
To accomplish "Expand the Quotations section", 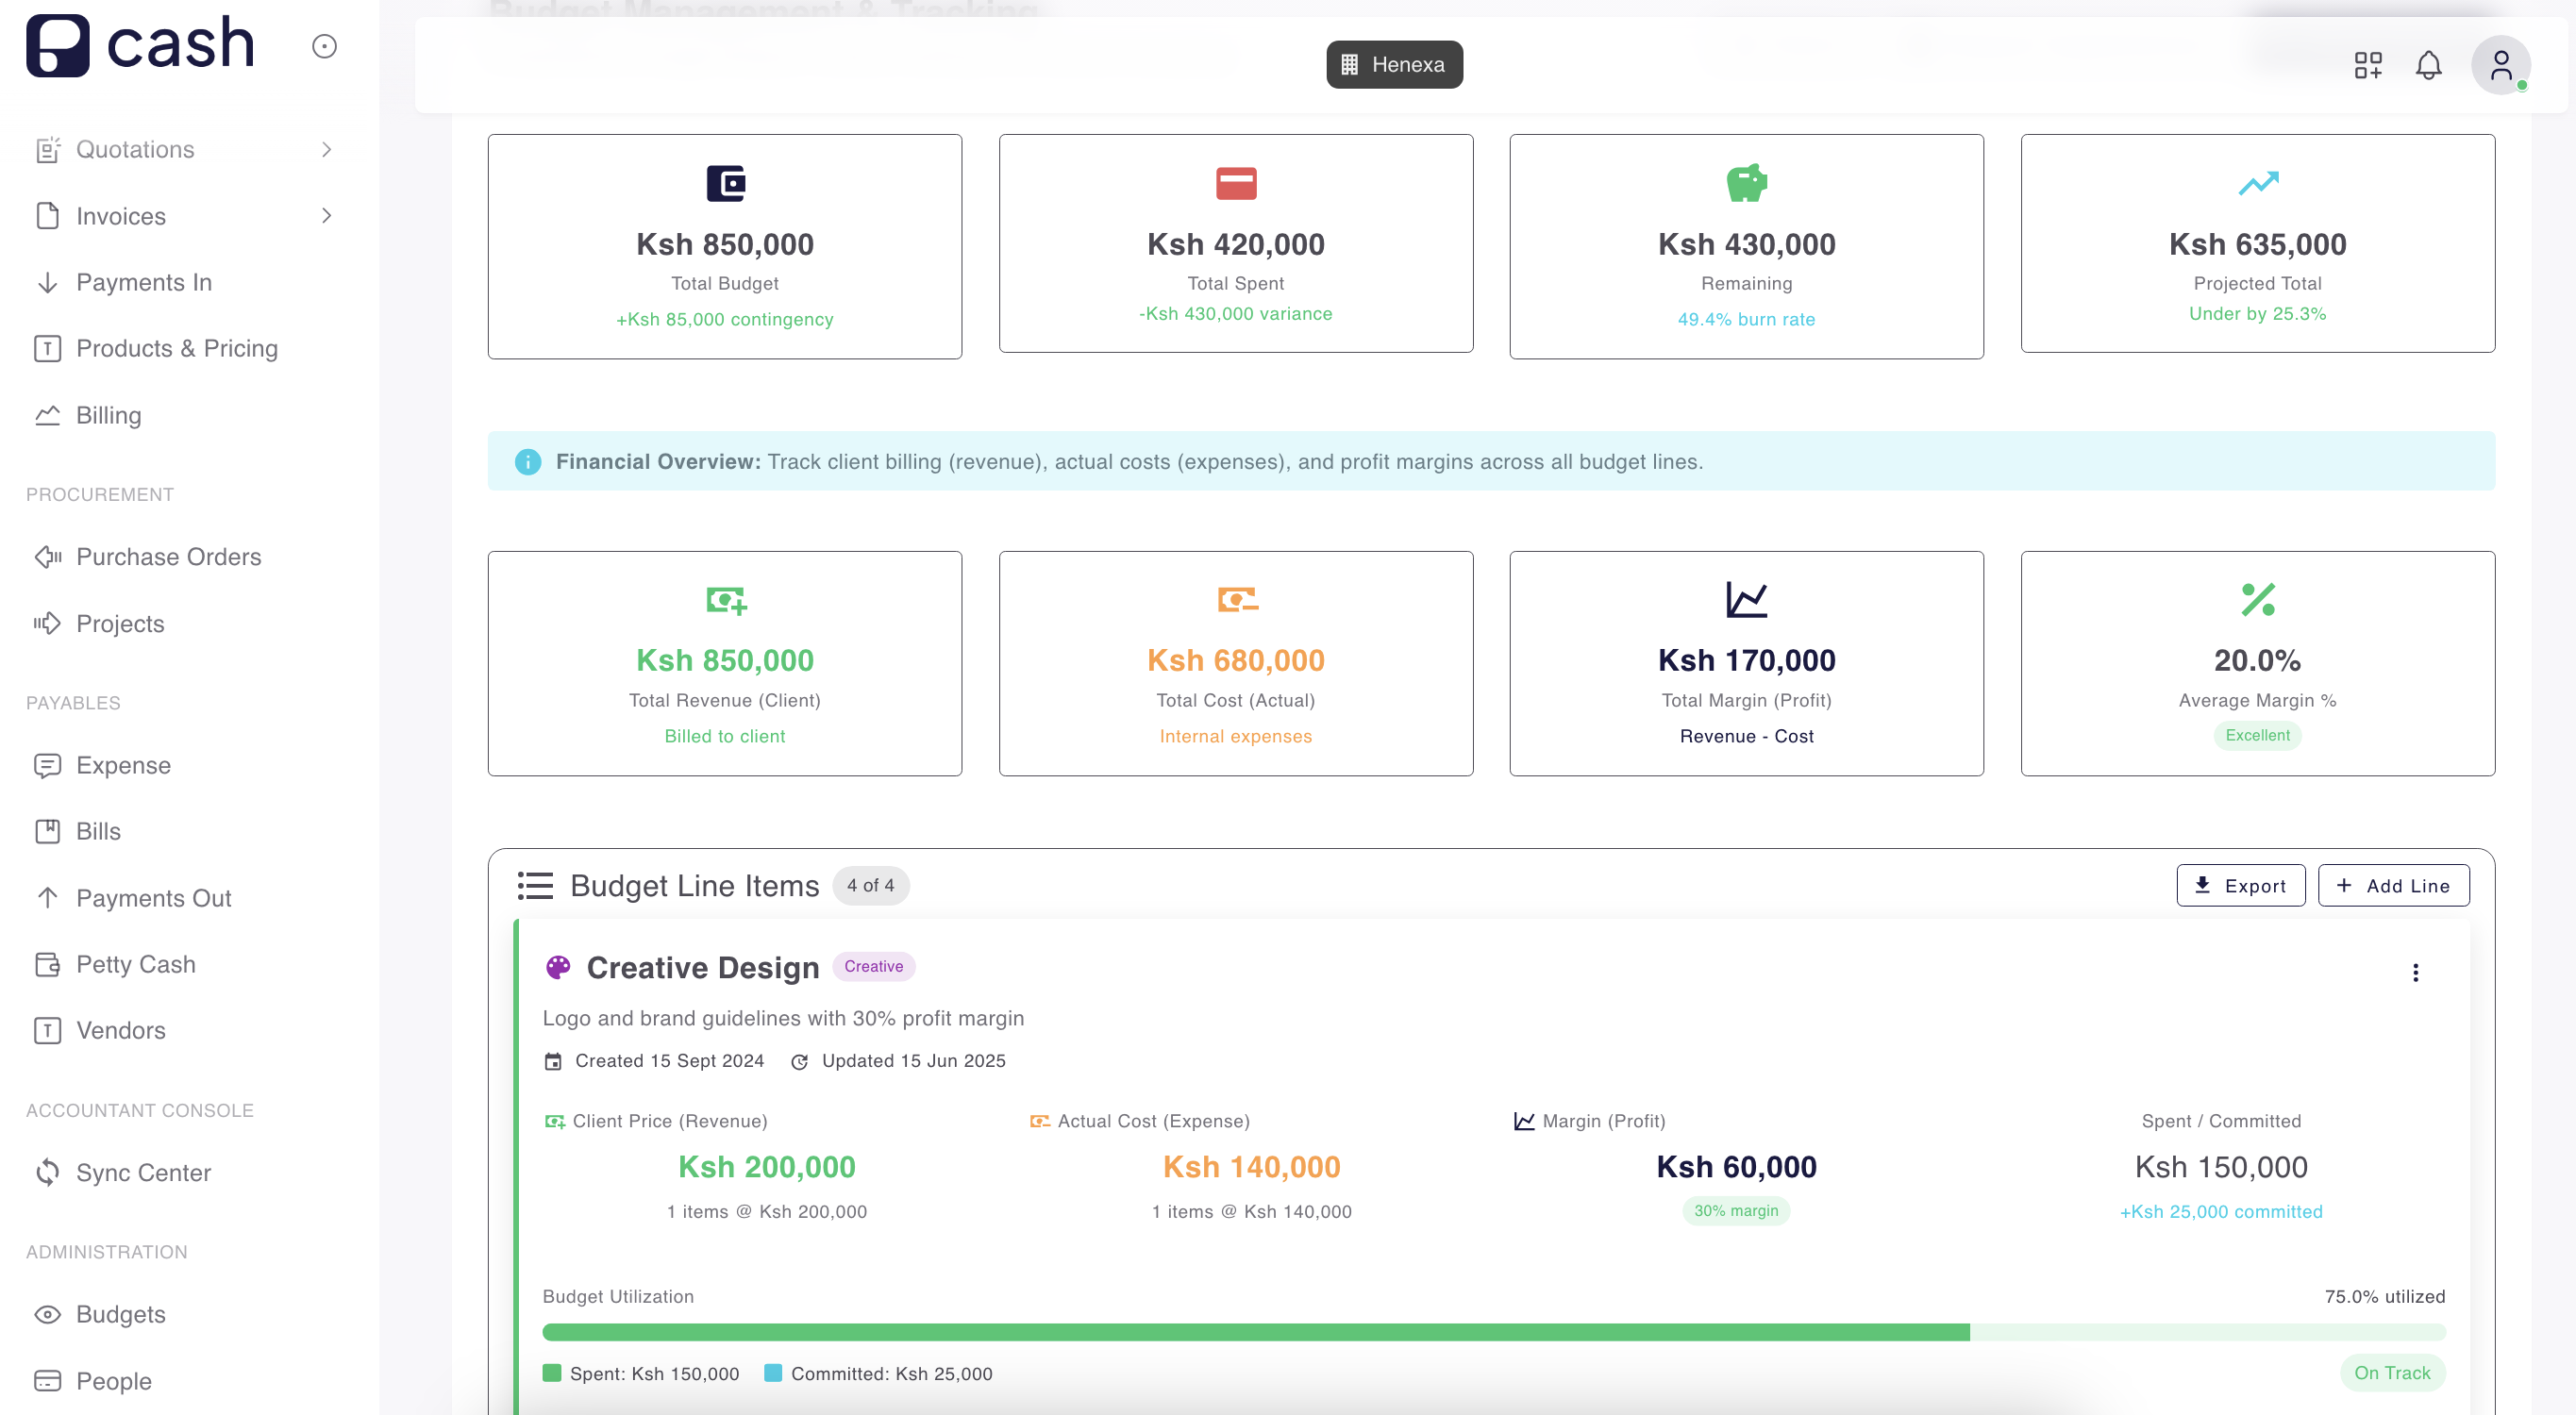I will coord(328,149).
